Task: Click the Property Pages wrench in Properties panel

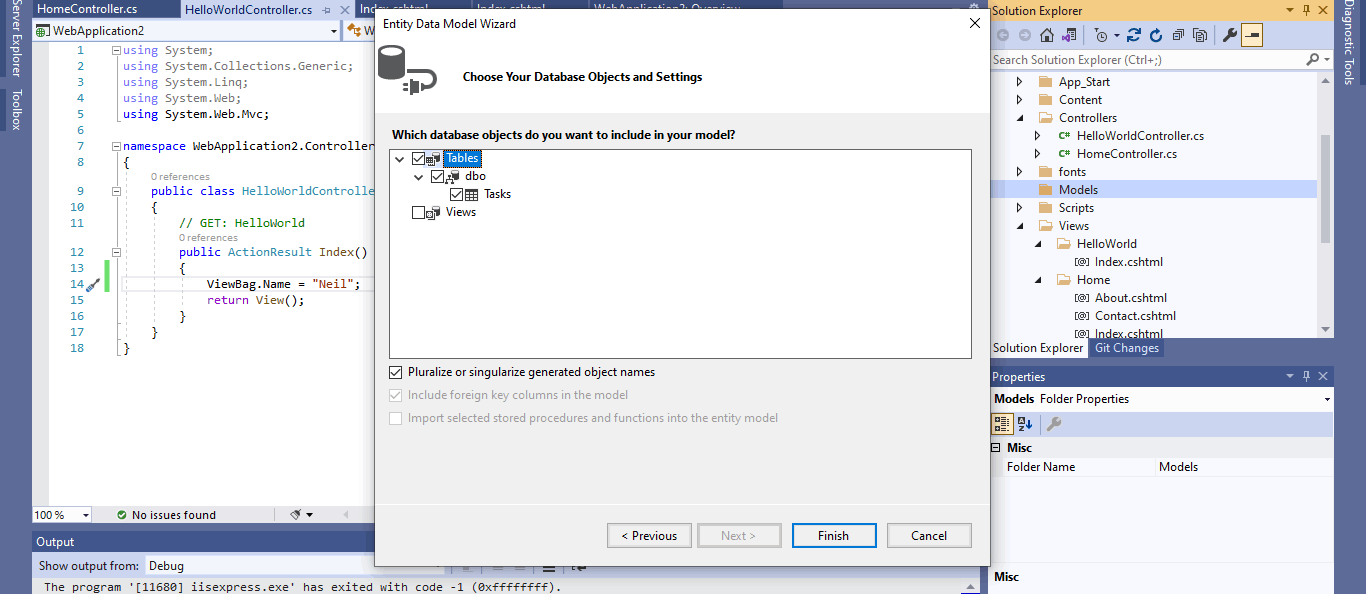Action: [1053, 424]
